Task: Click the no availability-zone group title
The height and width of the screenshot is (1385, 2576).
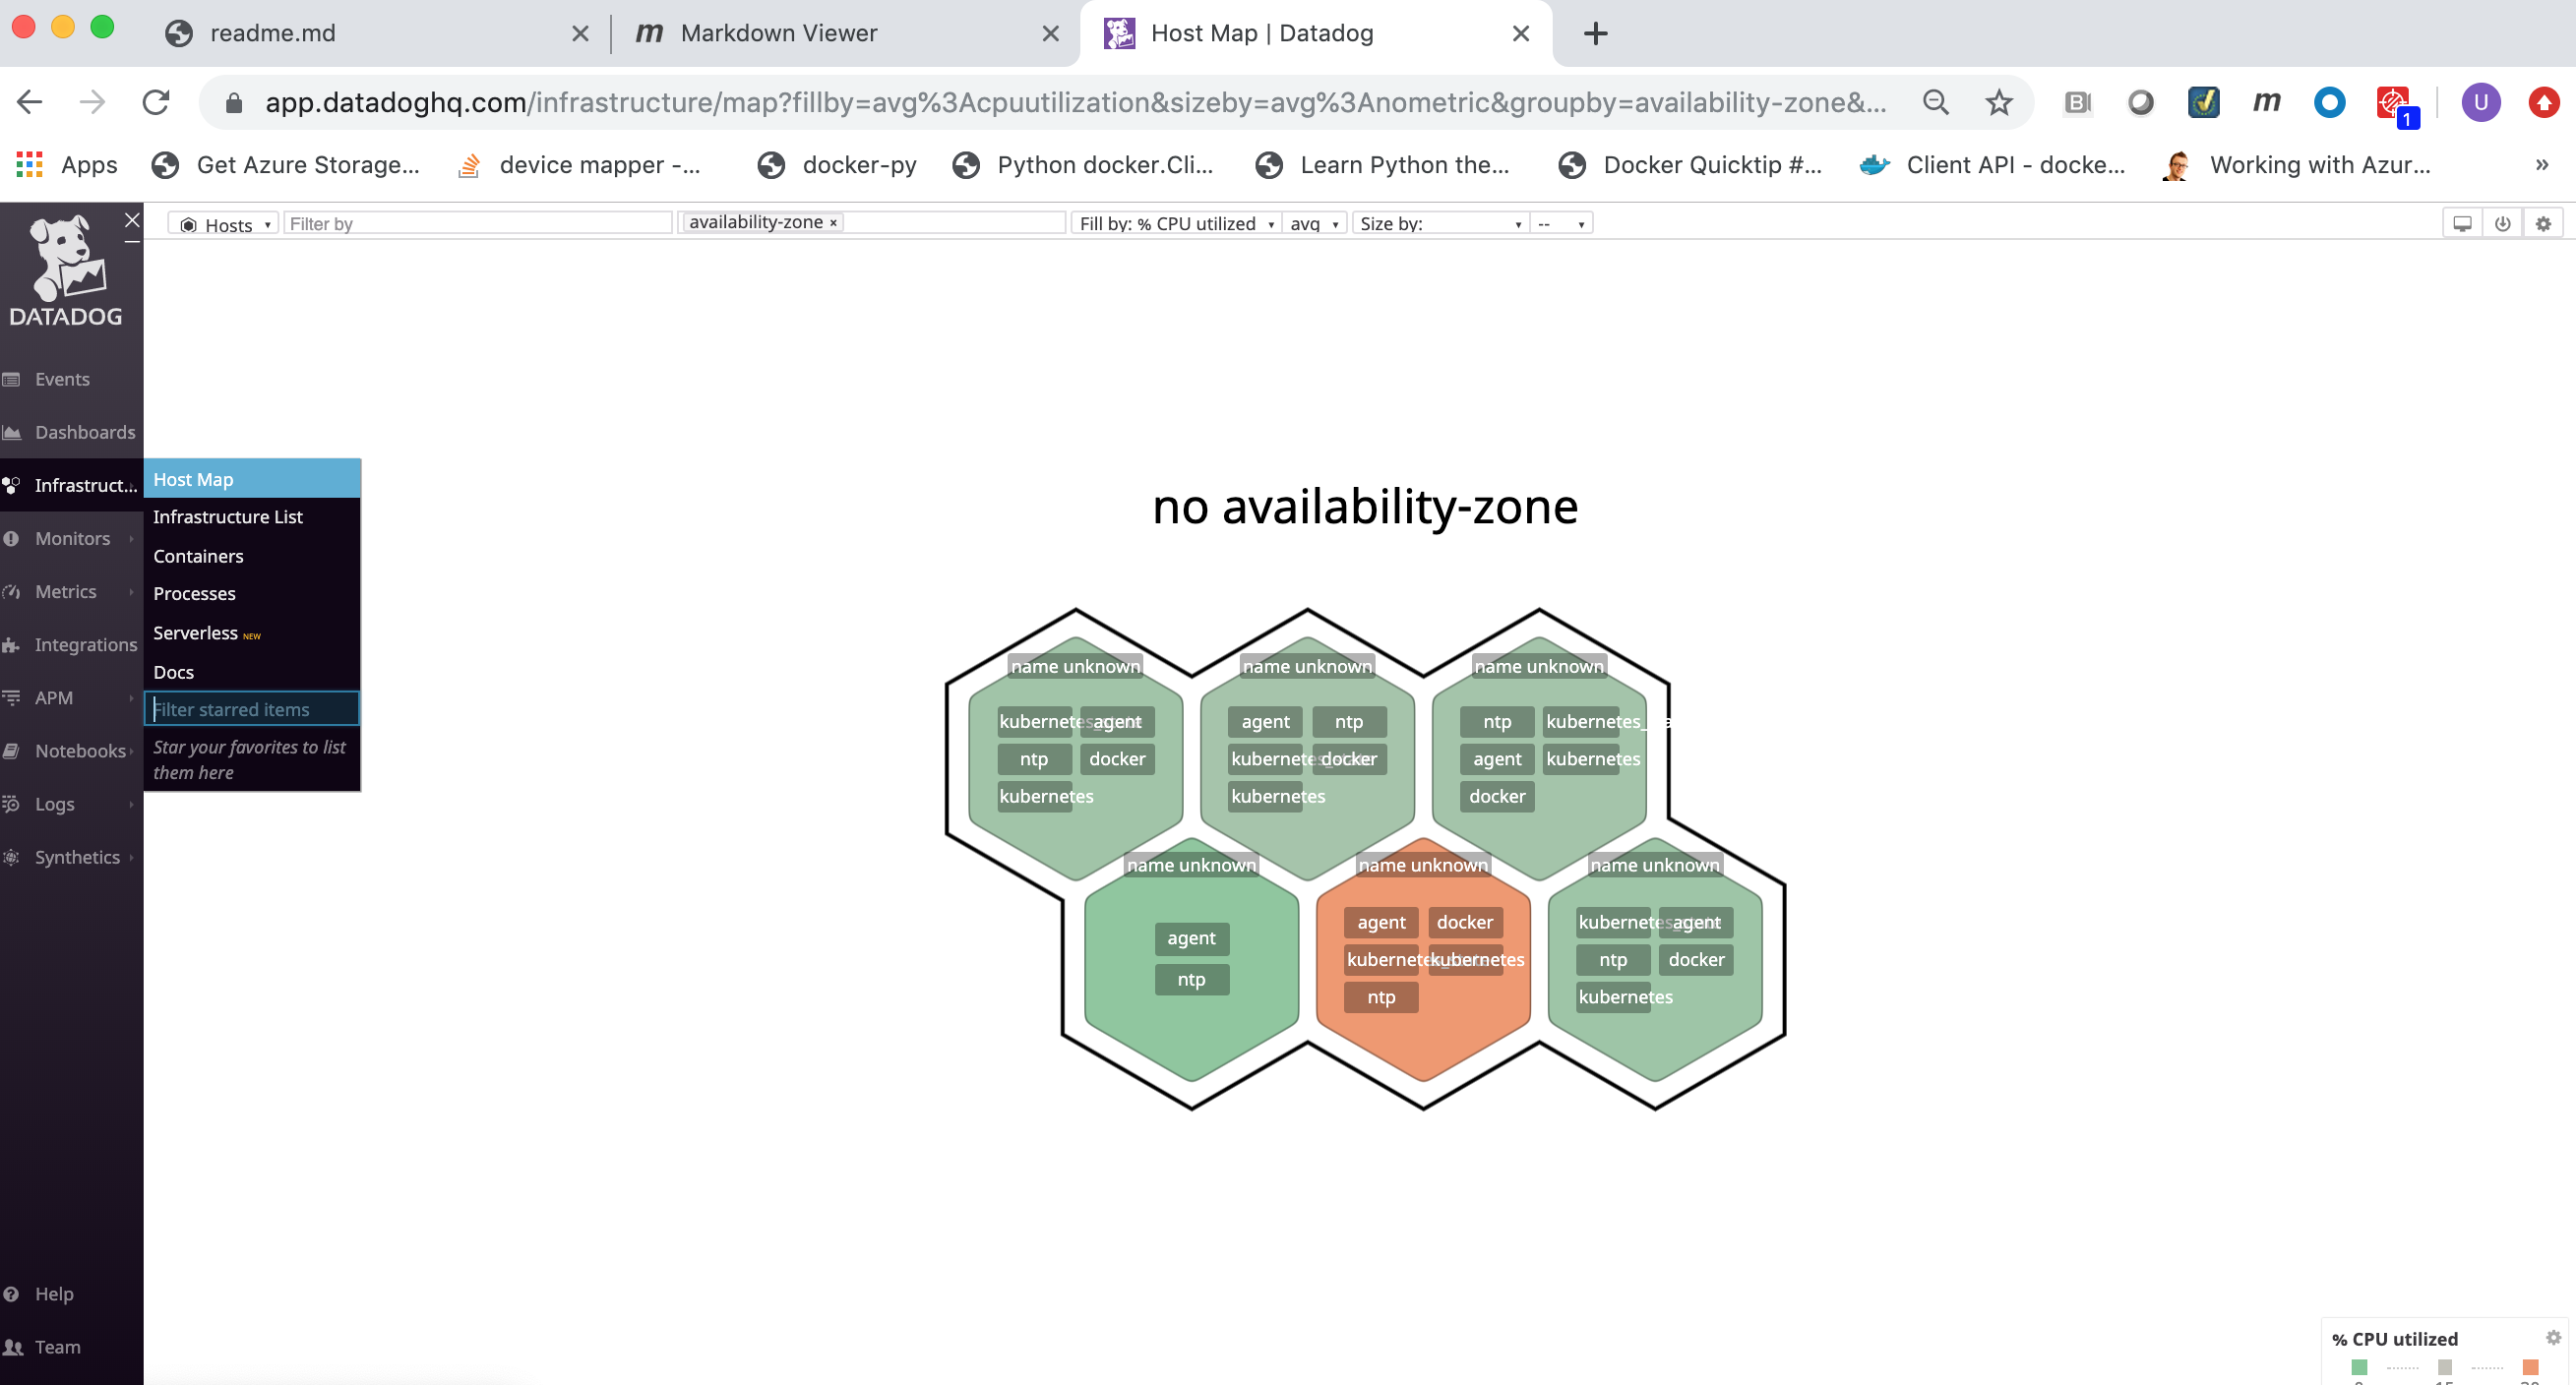Action: click(1365, 506)
